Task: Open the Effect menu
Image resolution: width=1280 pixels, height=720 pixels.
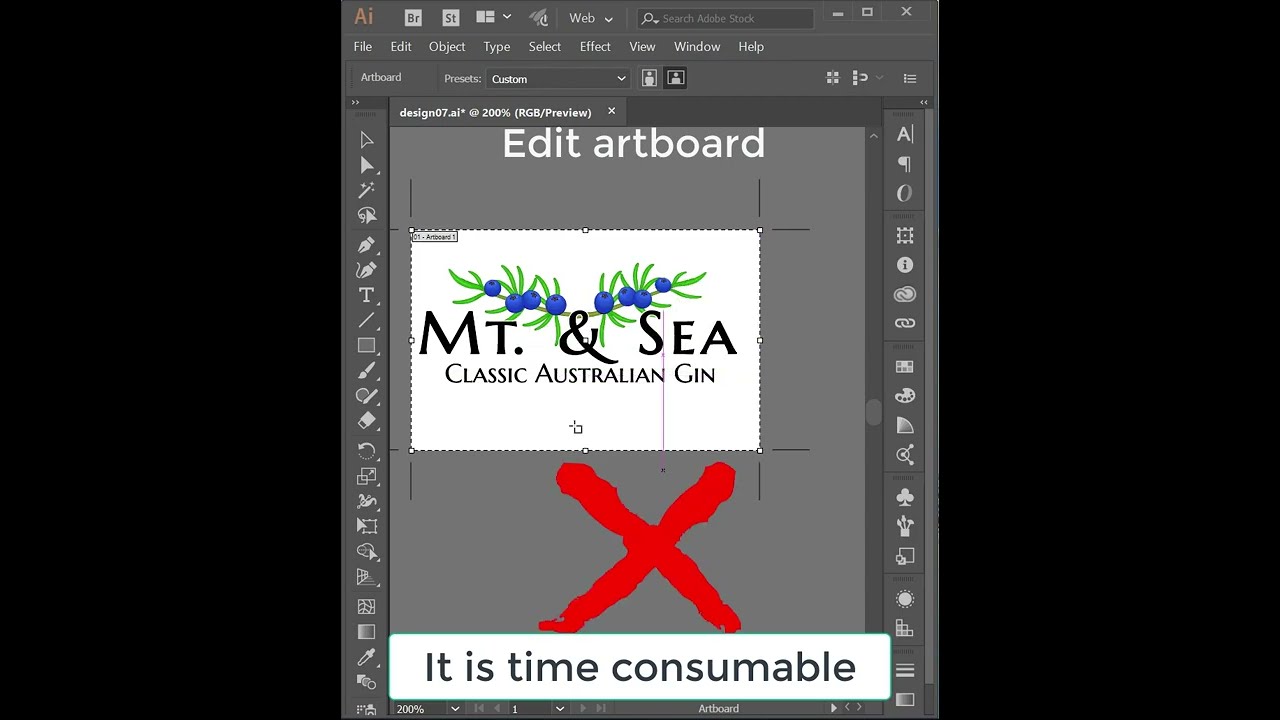Action: click(x=595, y=47)
